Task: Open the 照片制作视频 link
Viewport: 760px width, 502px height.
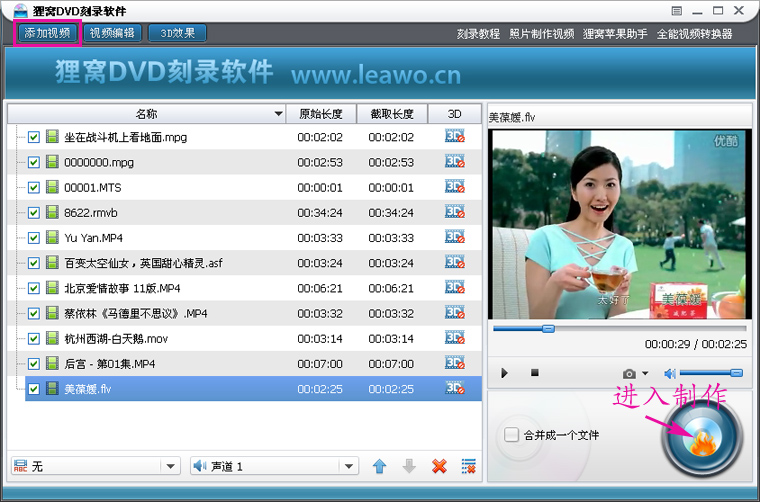Action: pyautogui.click(x=541, y=34)
